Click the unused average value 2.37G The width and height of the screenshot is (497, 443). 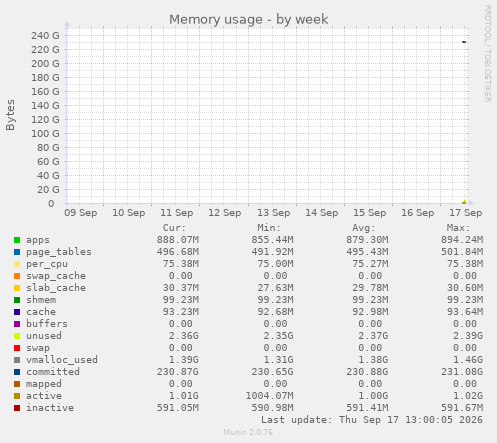[373, 336]
